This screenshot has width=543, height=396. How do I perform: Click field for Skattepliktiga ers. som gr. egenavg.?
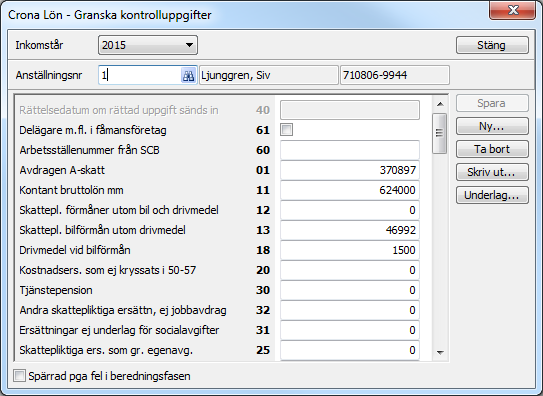tap(350, 350)
